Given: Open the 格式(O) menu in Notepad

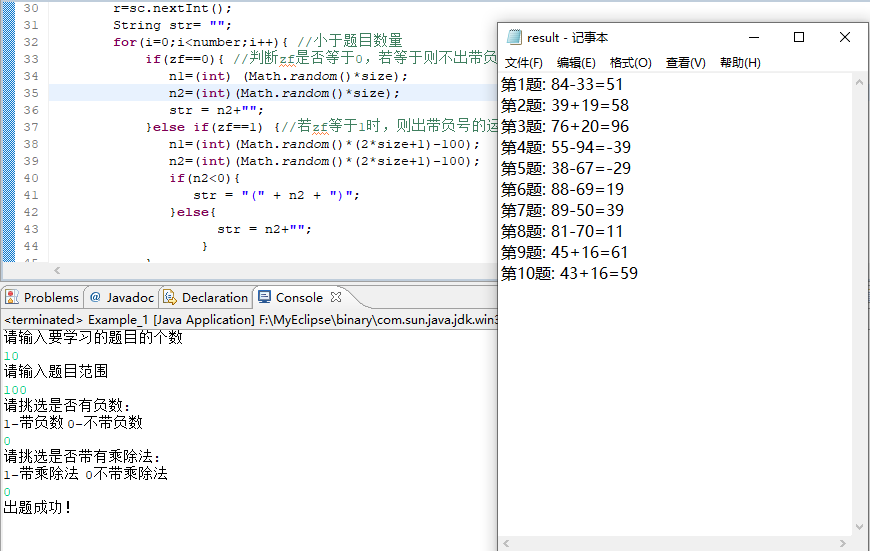Looking at the screenshot, I should (630, 63).
